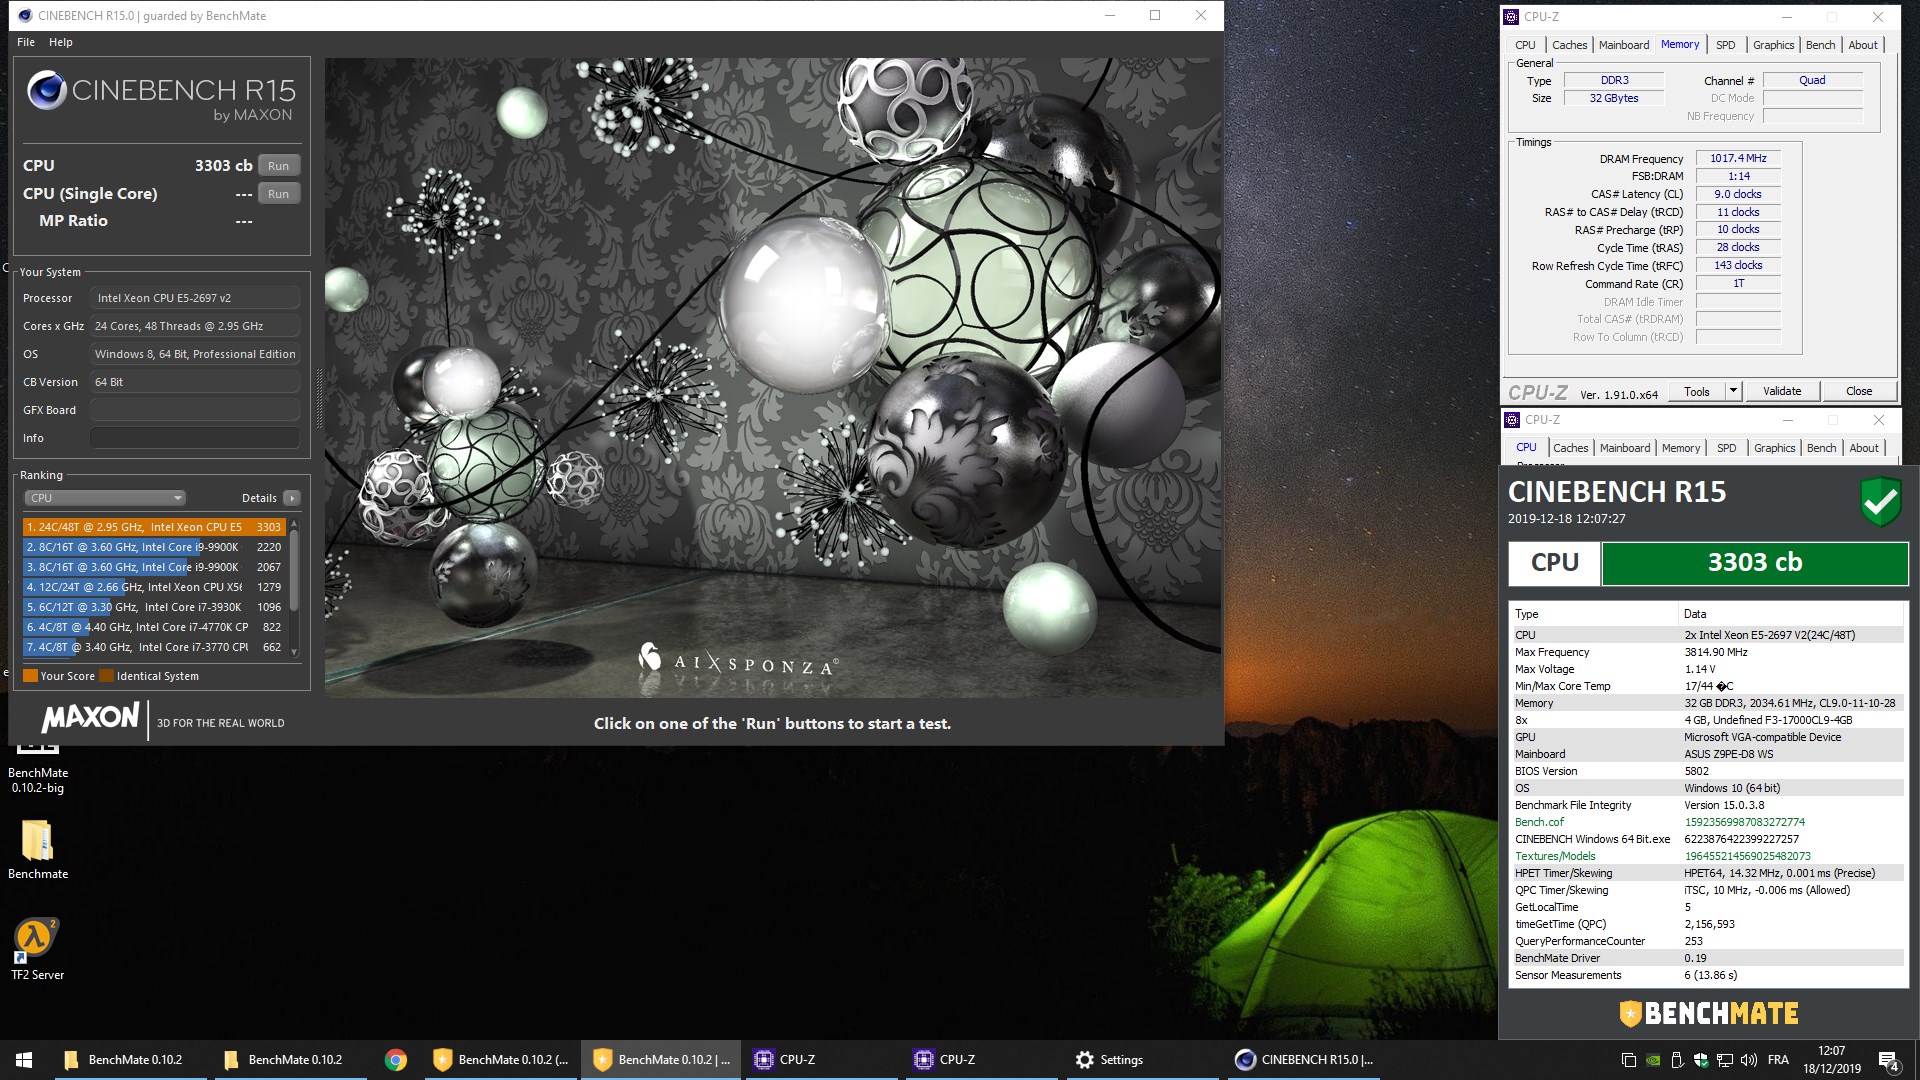Open the volume tray icon
1920x1080 pixels.
pyautogui.click(x=1749, y=1060)
